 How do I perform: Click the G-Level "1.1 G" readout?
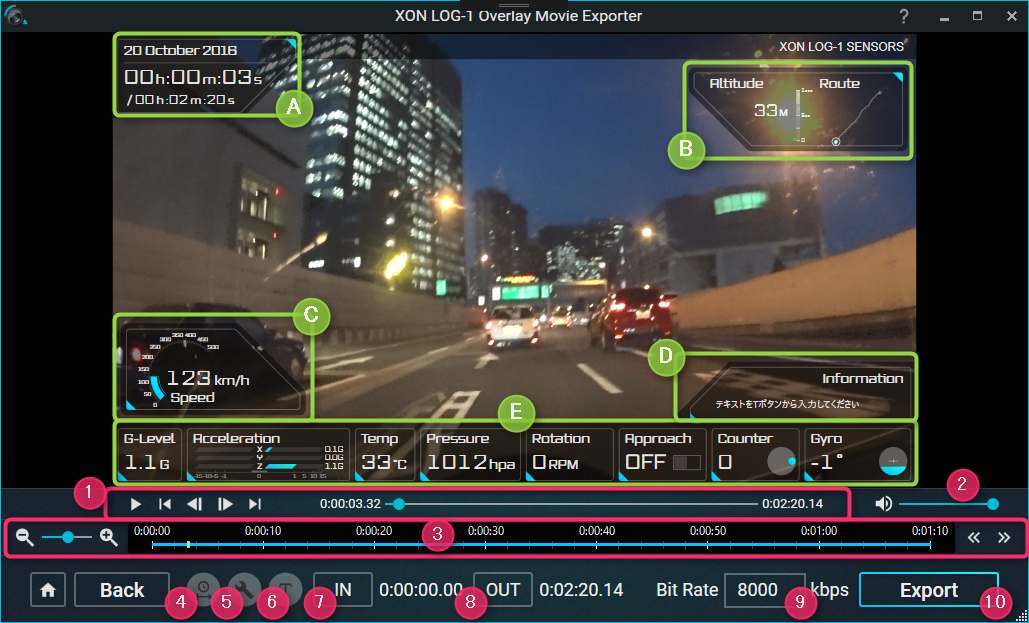(147, 462)
